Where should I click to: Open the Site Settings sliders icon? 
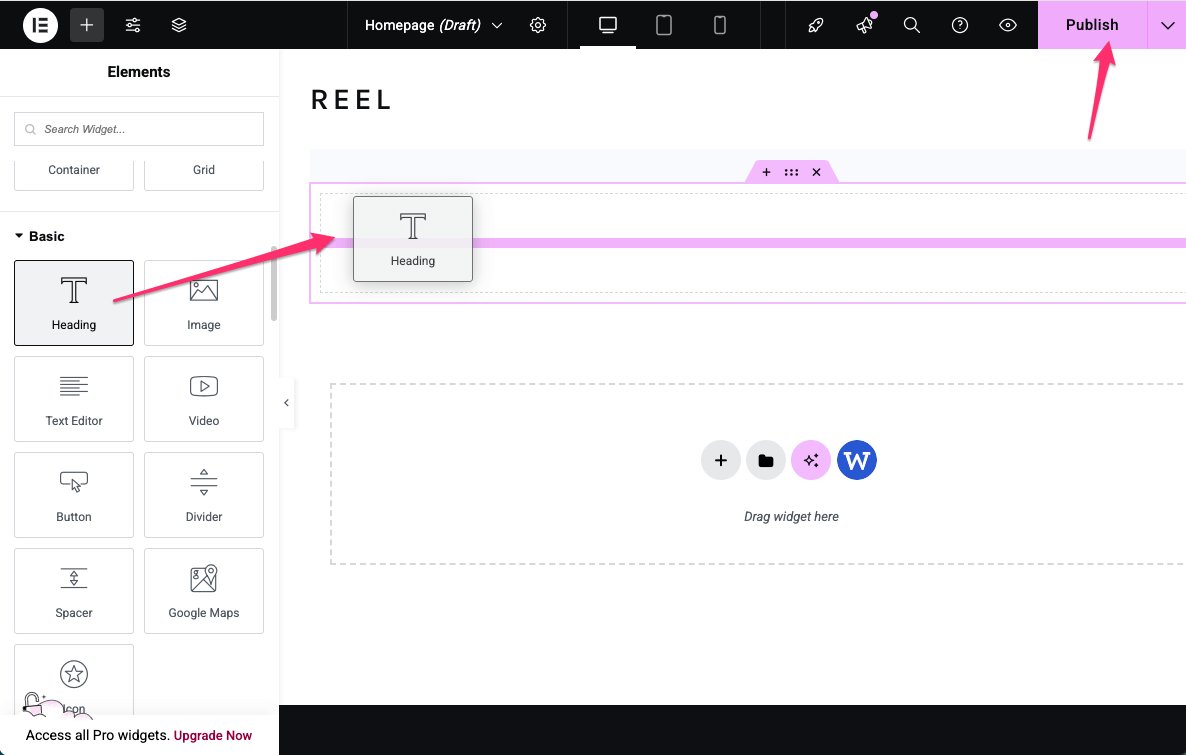tap(133, 25)
